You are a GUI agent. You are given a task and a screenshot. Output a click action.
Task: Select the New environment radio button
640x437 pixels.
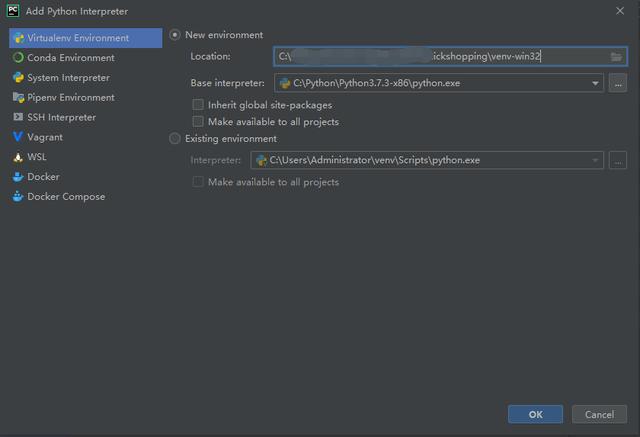tap(175, 35)
